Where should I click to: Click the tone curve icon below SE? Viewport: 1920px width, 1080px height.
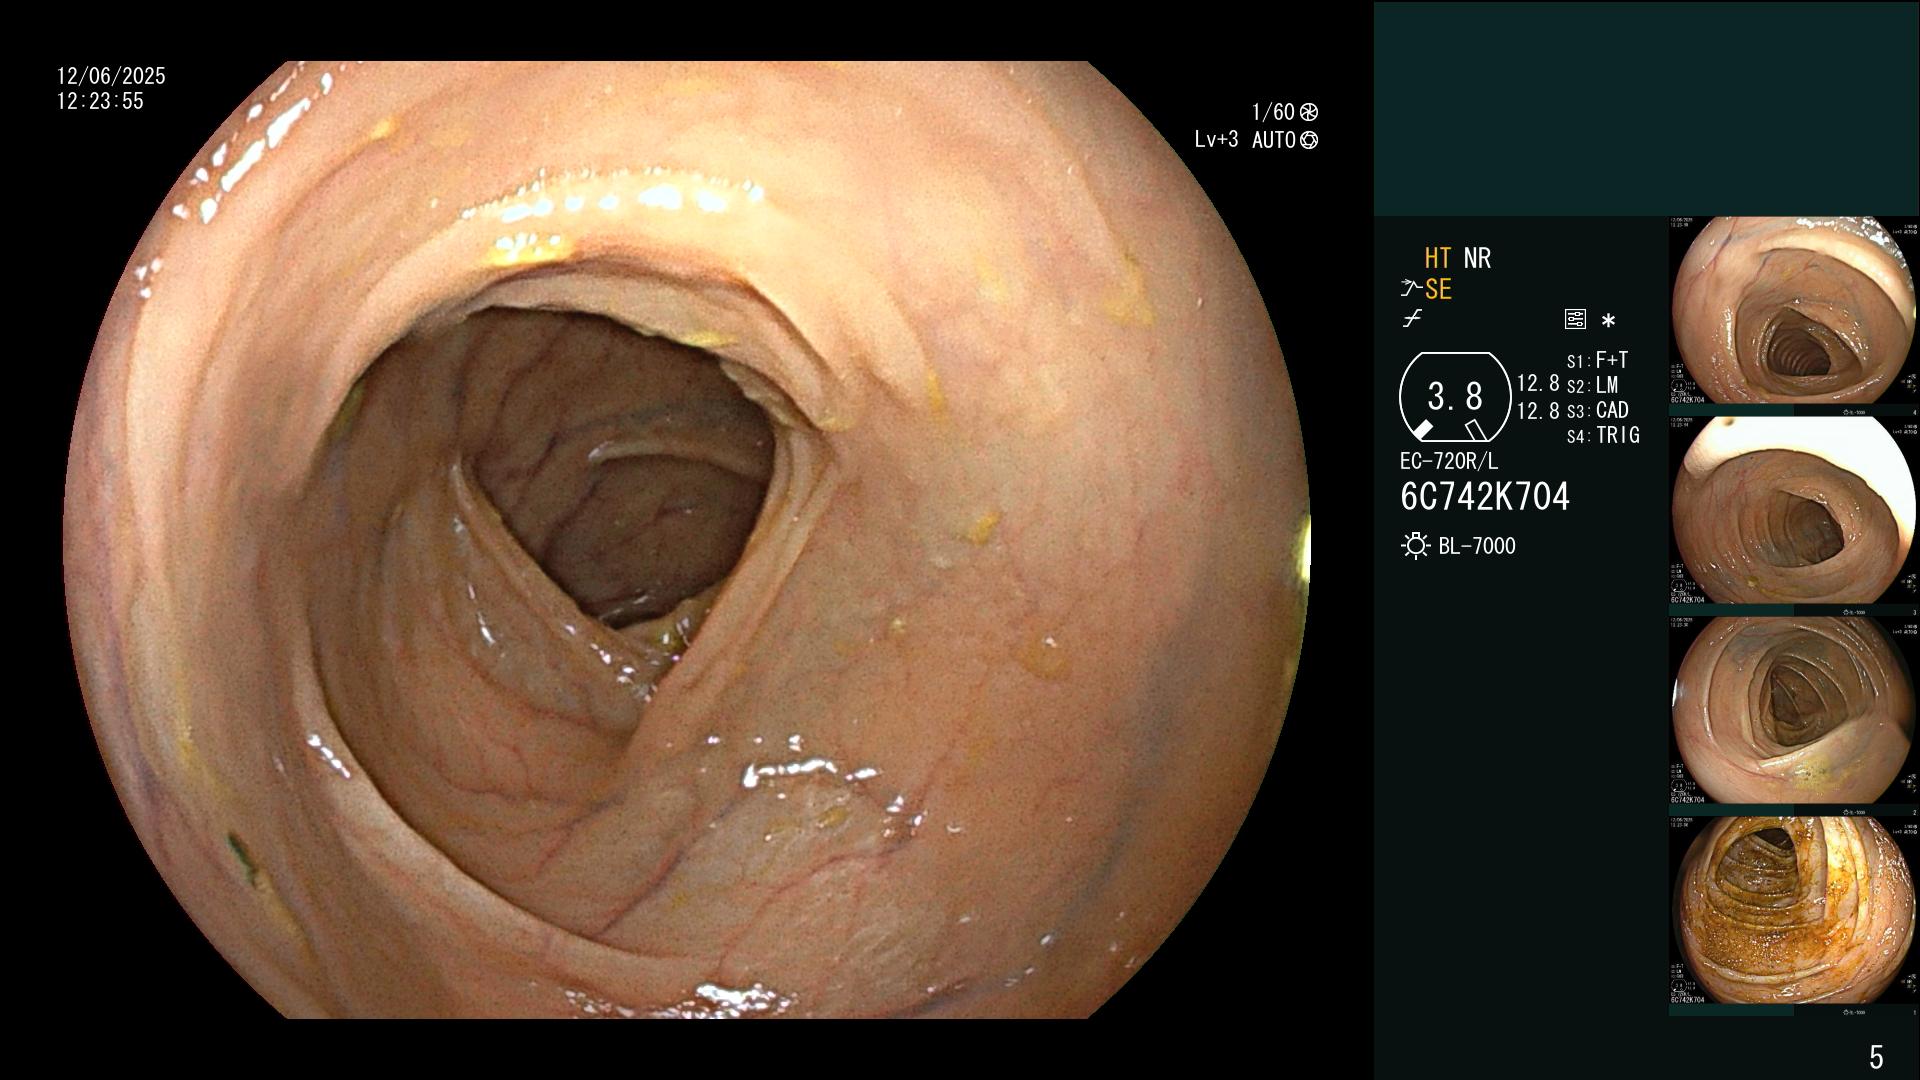coord(1412,319)
